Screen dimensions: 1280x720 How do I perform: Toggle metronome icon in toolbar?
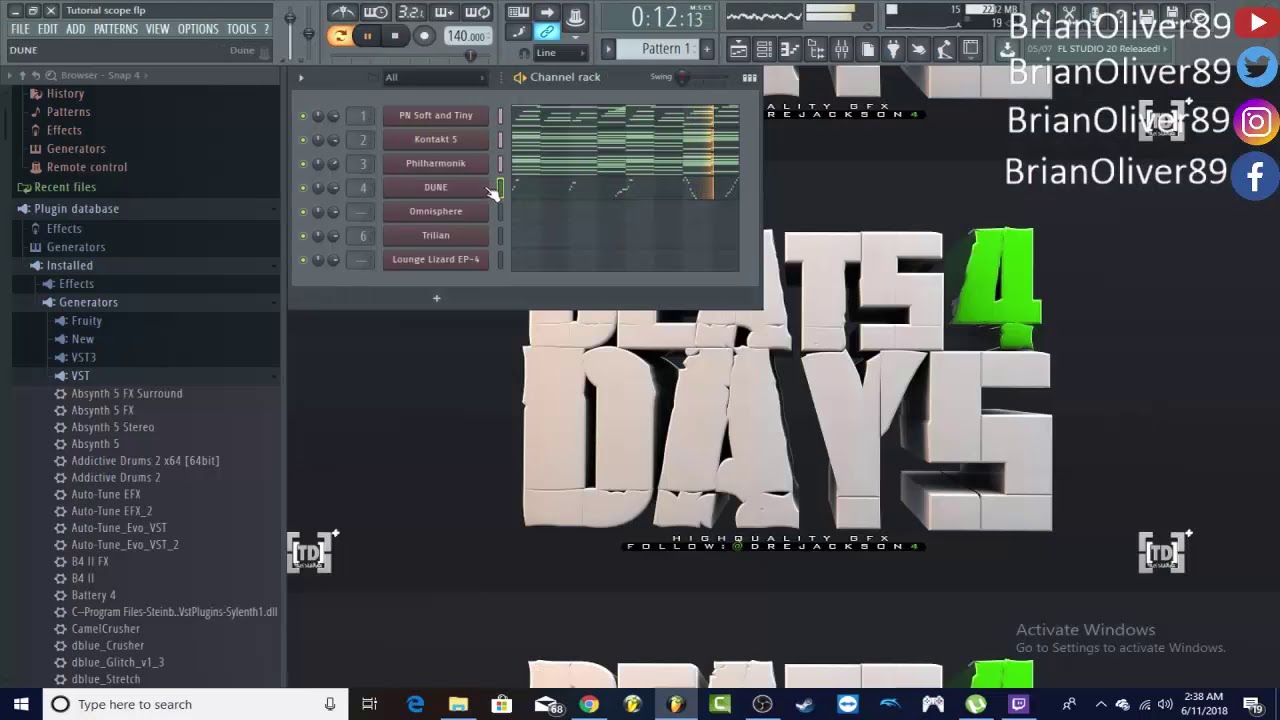click(x=343, y=12)
